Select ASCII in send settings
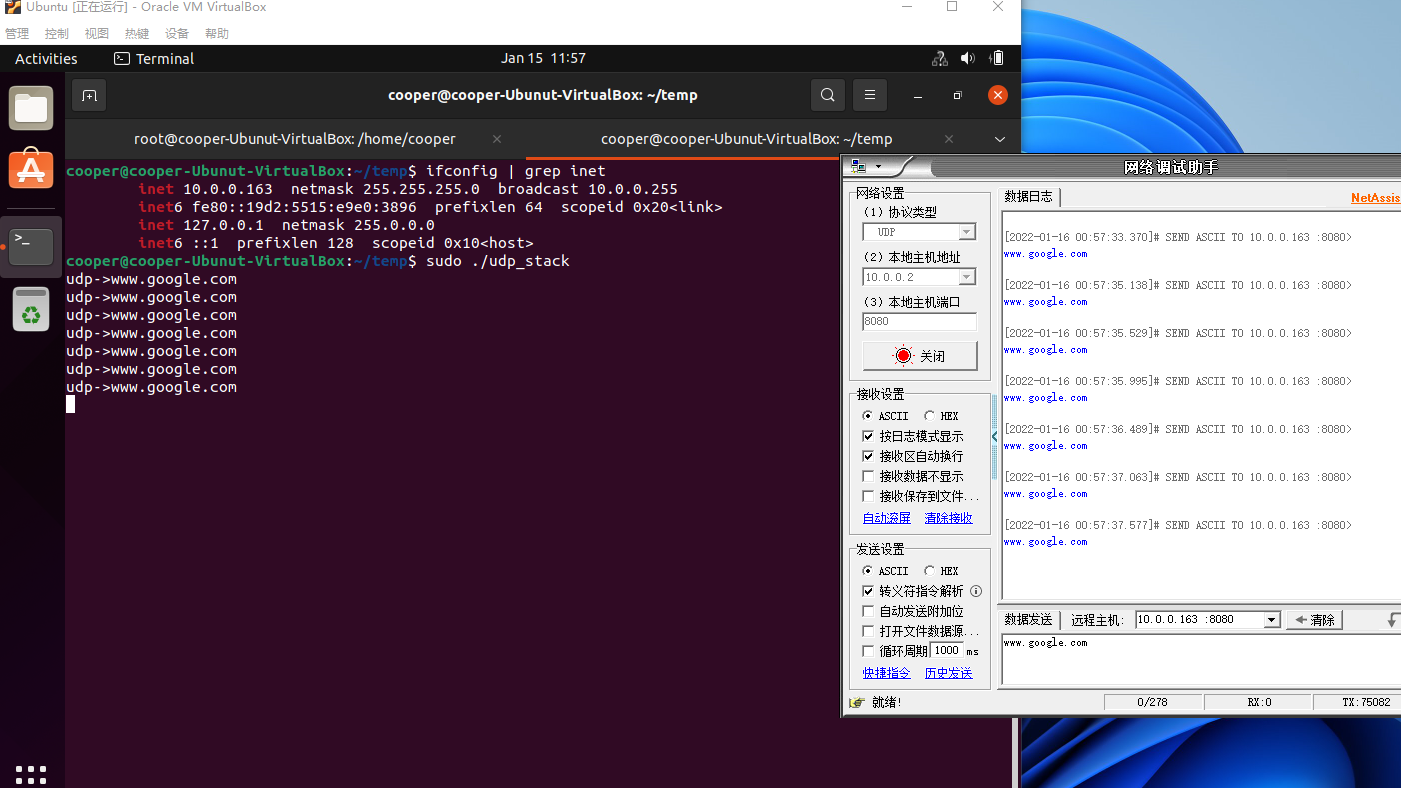Image resolution: width=1401 pixels, height=788 pixels. click(x=868, y=571)
